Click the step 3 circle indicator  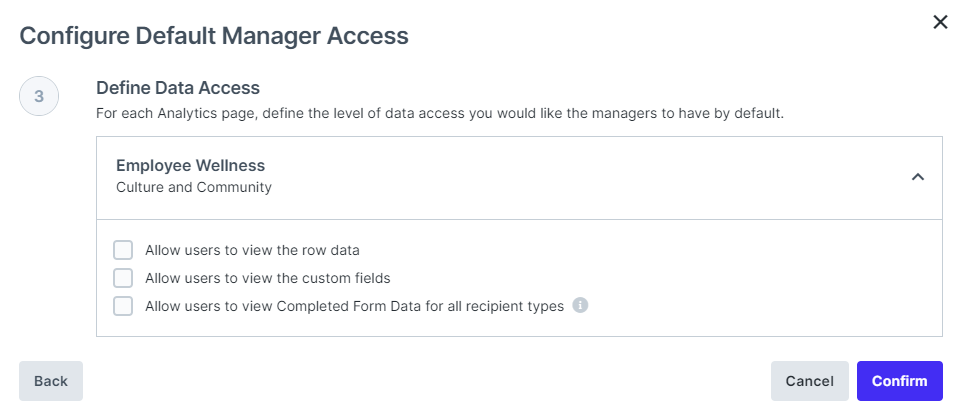tap(39, 96)
